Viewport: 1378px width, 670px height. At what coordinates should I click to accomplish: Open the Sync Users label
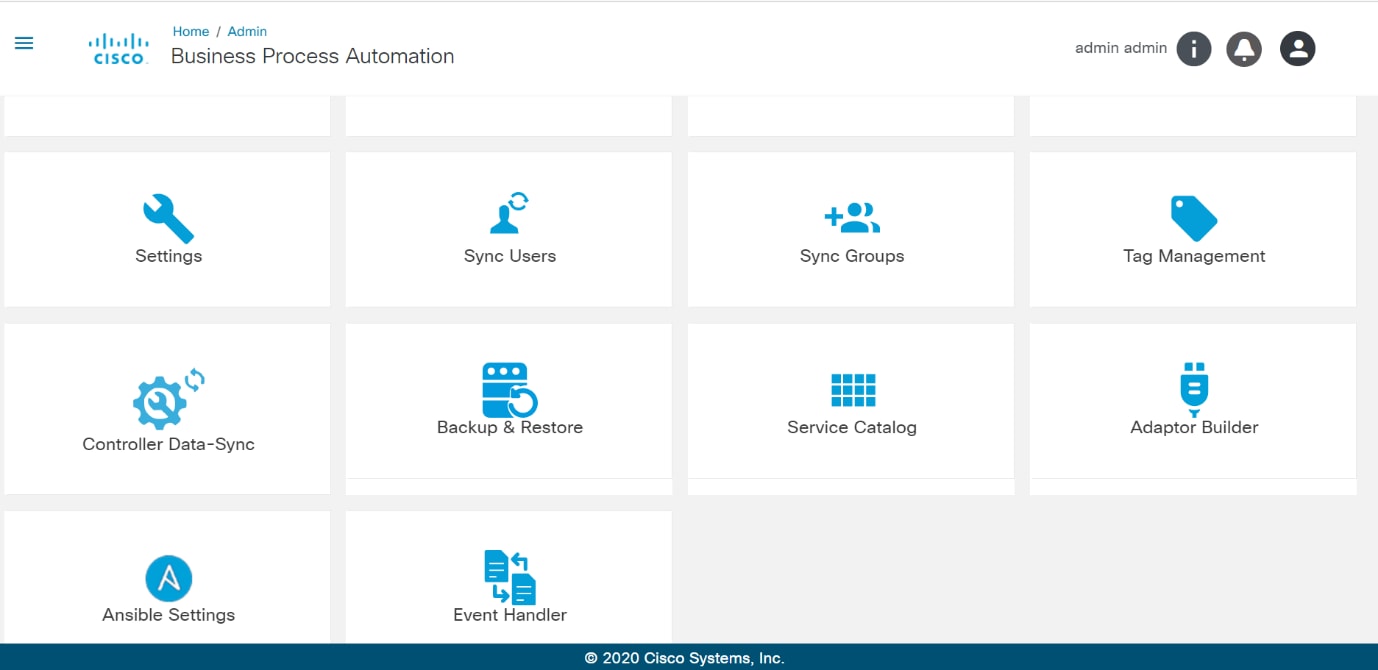tap(510, 256)
